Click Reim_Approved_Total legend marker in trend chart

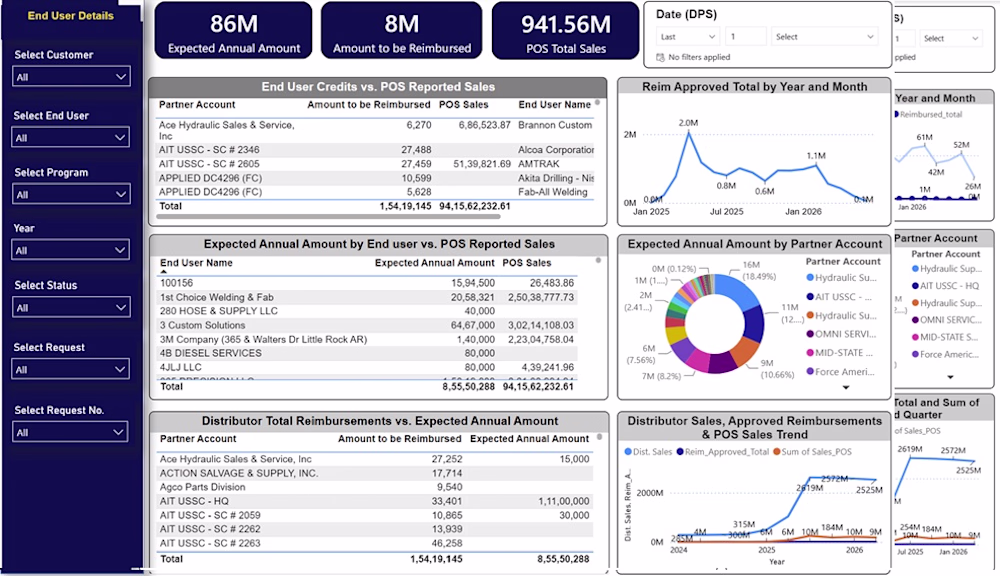[x=680, y=452]
